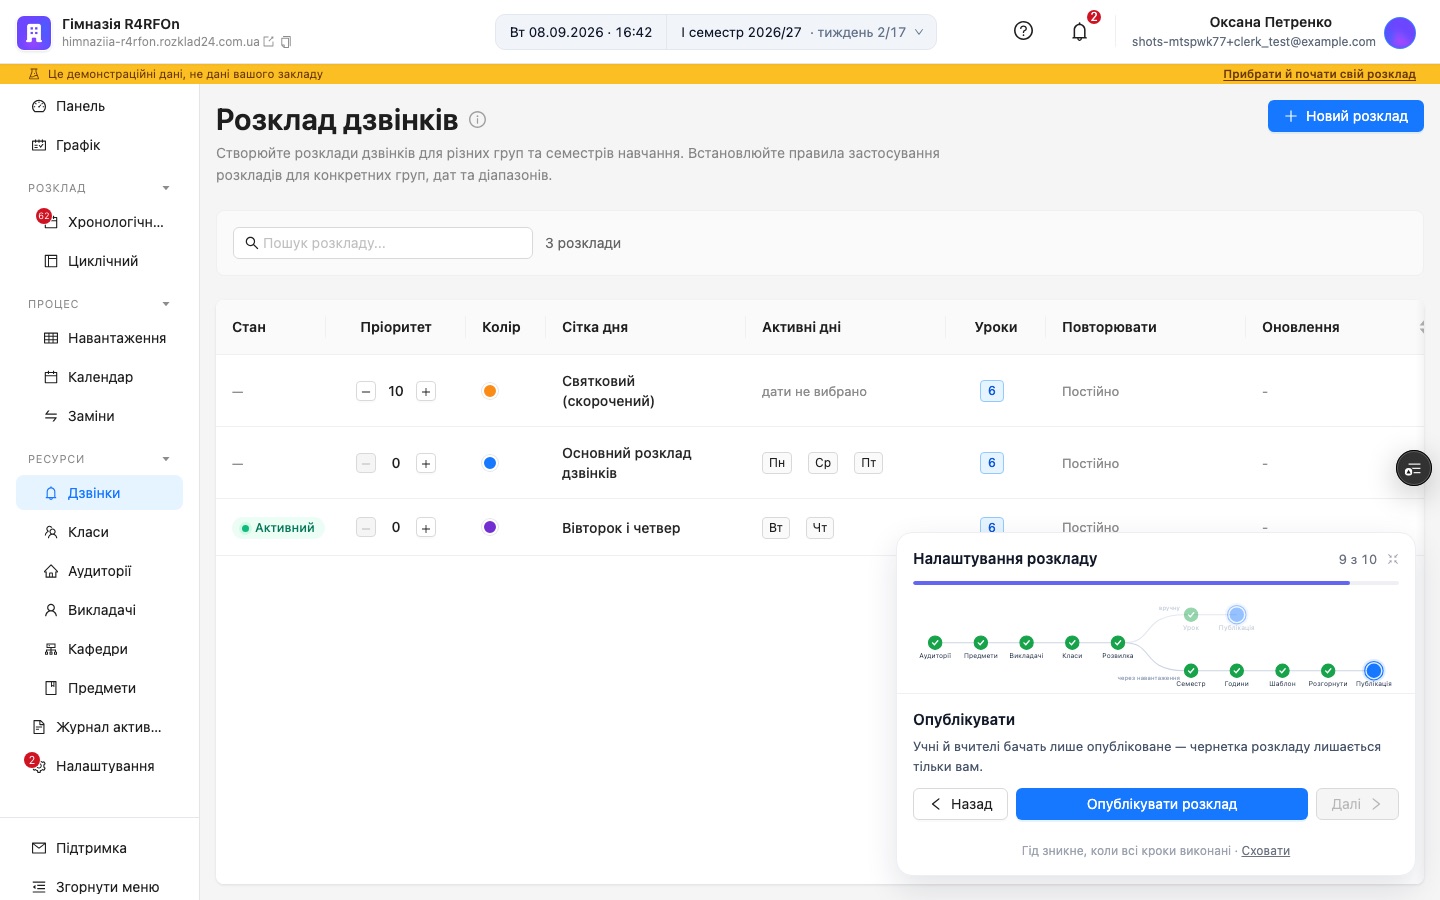Click the user avatar circle

click(1400, 33)
